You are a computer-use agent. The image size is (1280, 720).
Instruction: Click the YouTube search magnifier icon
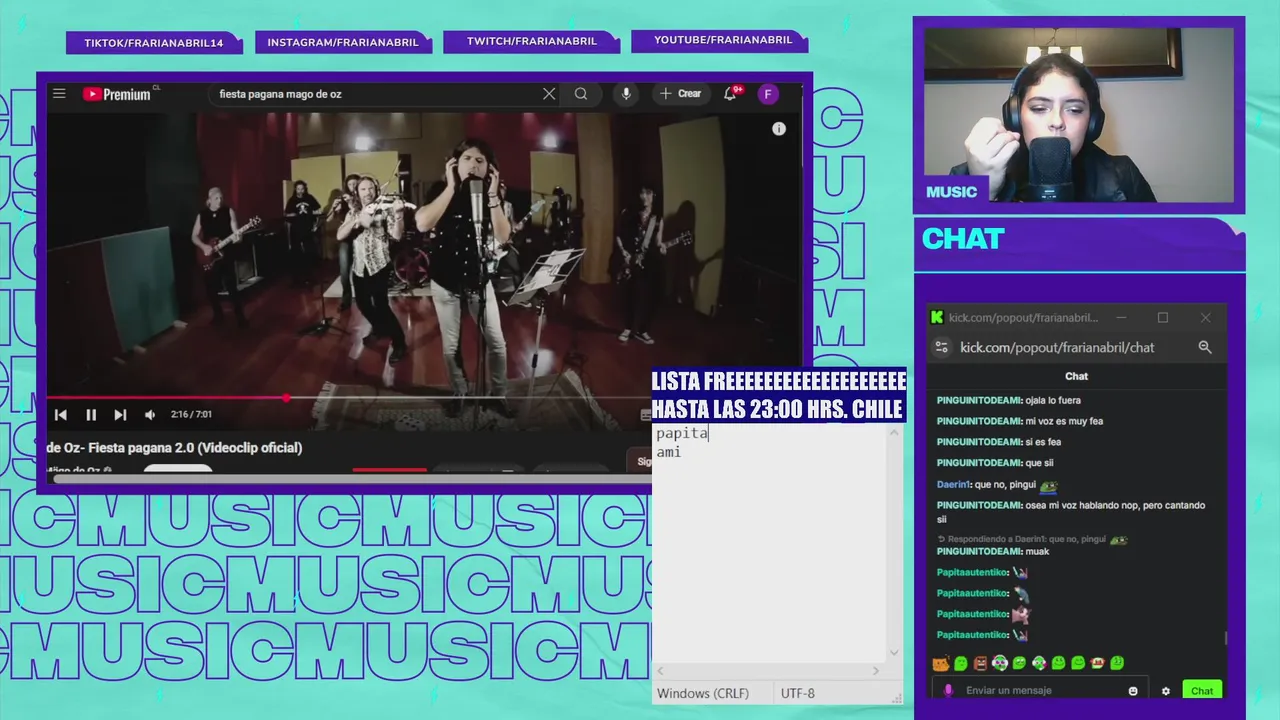click(581, 94)
